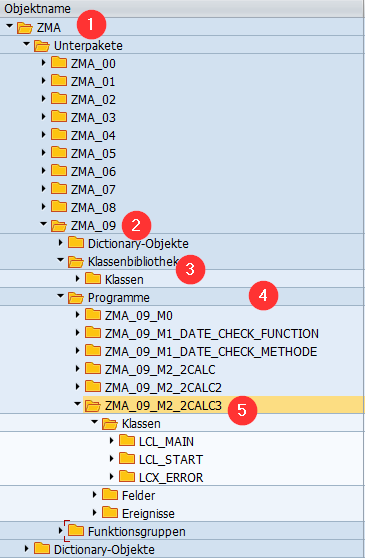Click the Felder folder icon

click(x=110, y=494)
